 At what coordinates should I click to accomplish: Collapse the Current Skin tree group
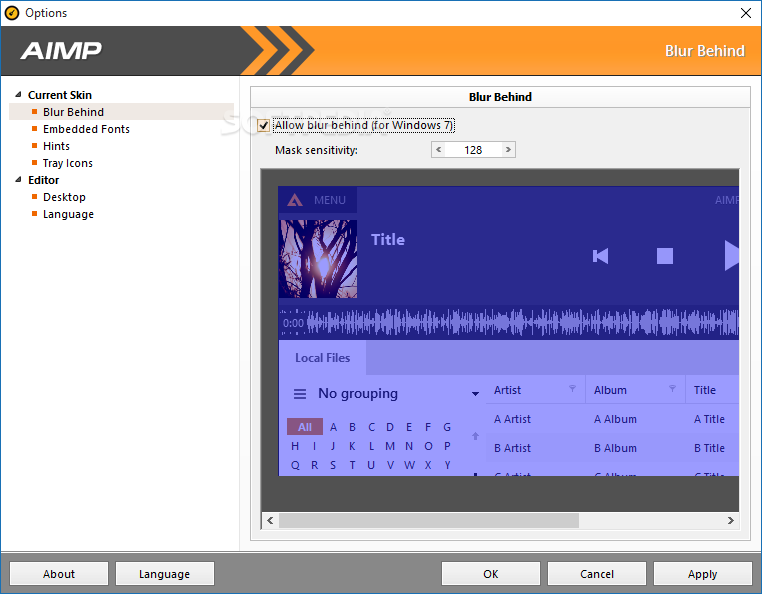(x=18, y=95)
